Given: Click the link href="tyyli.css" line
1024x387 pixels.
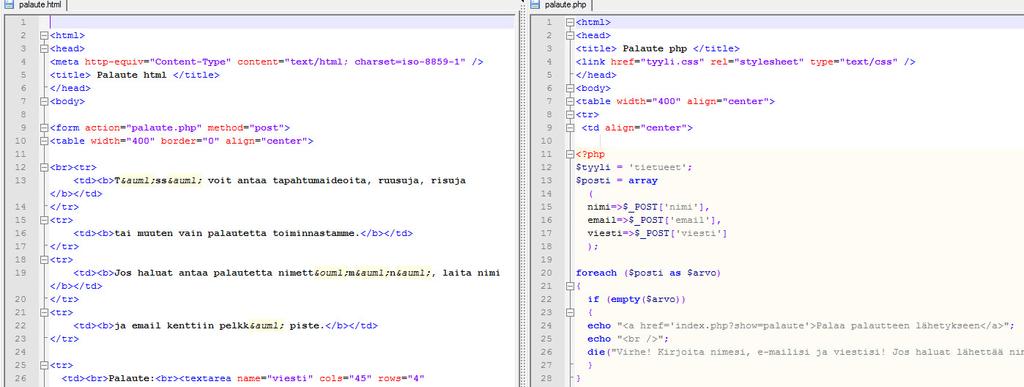Looking at the screenshot, I should point(746,62).
